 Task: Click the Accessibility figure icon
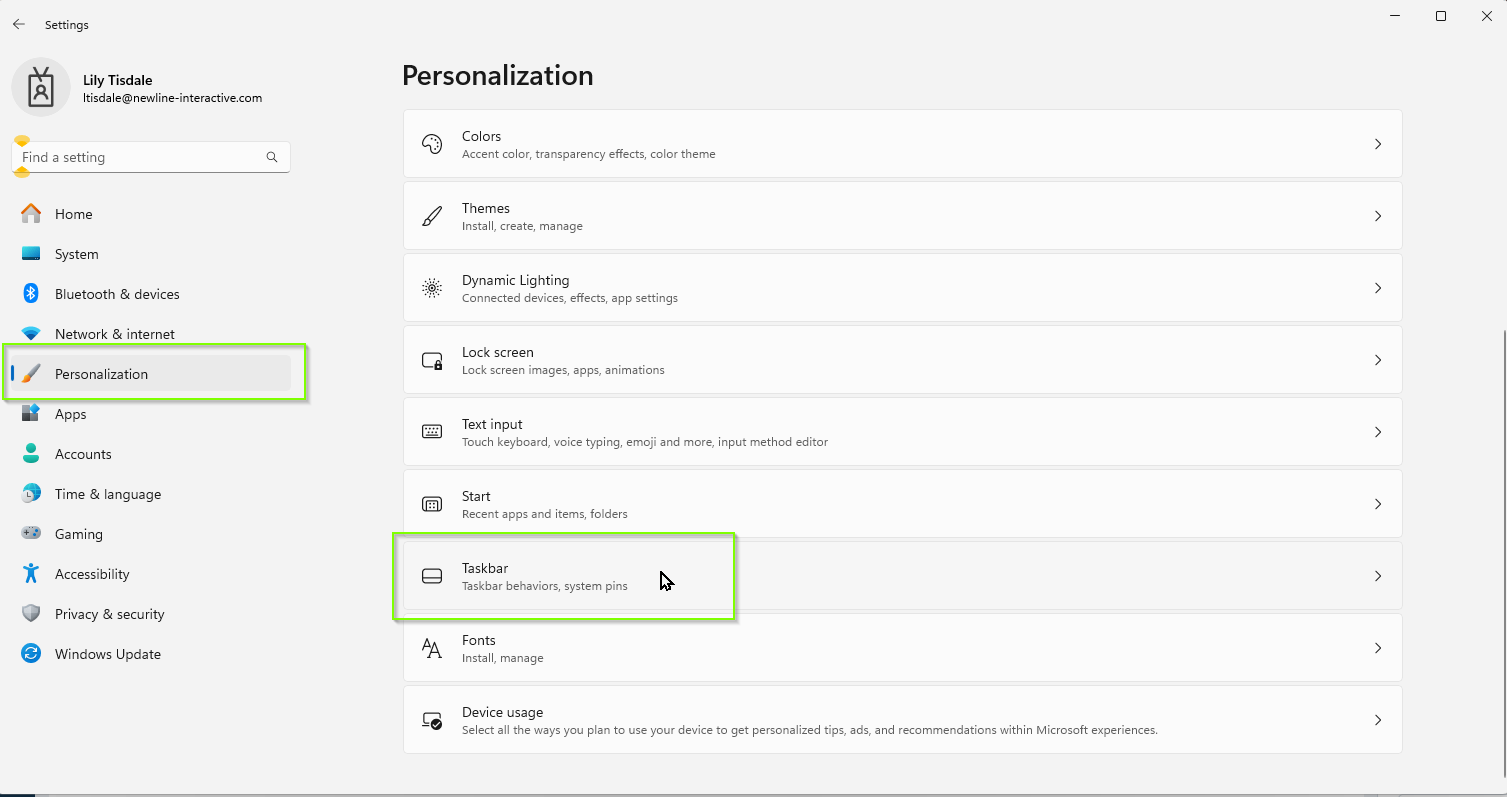[x=31, y=574]
